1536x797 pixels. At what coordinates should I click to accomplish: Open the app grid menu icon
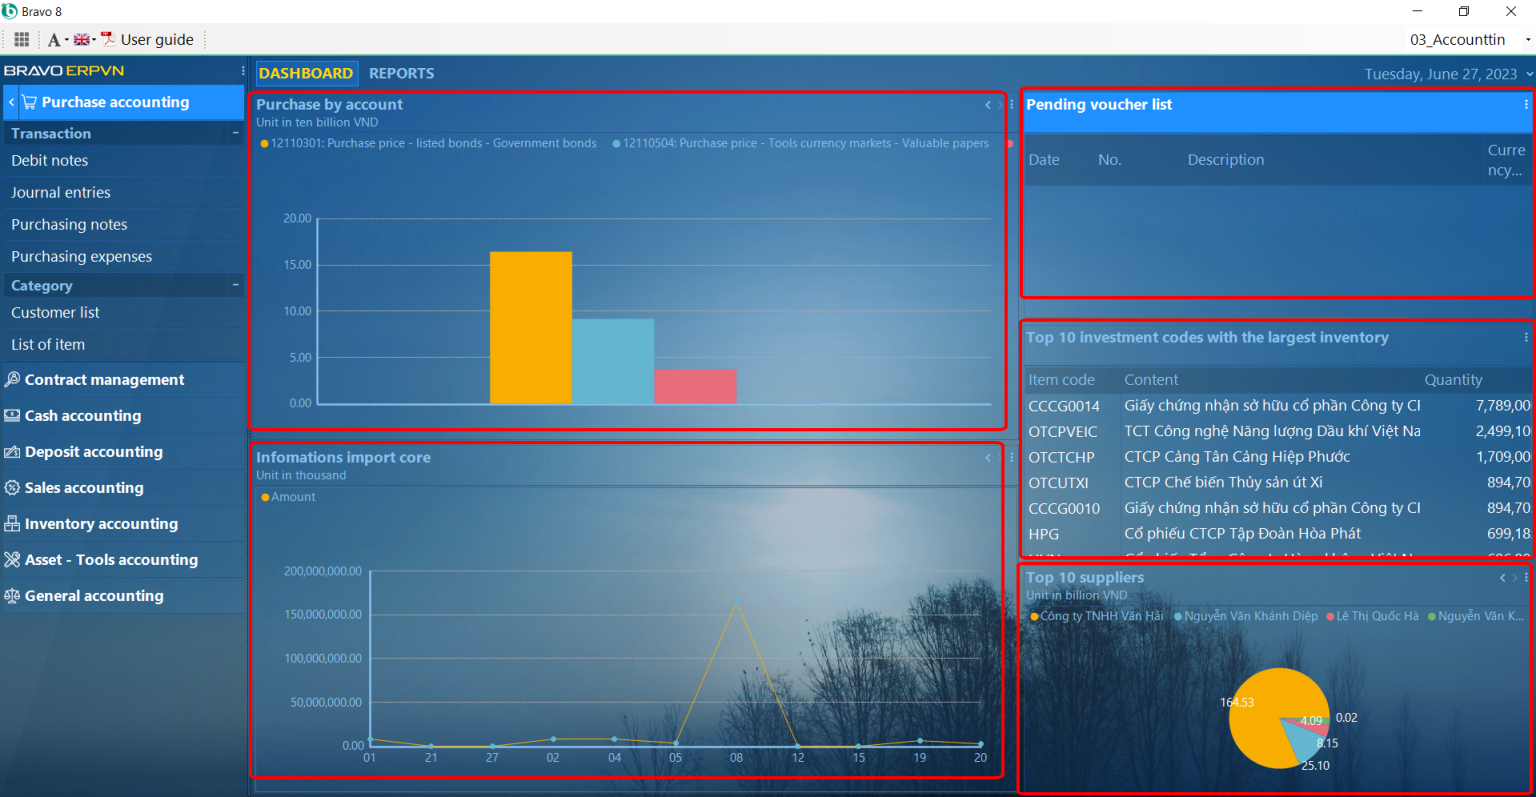[21, 40]
